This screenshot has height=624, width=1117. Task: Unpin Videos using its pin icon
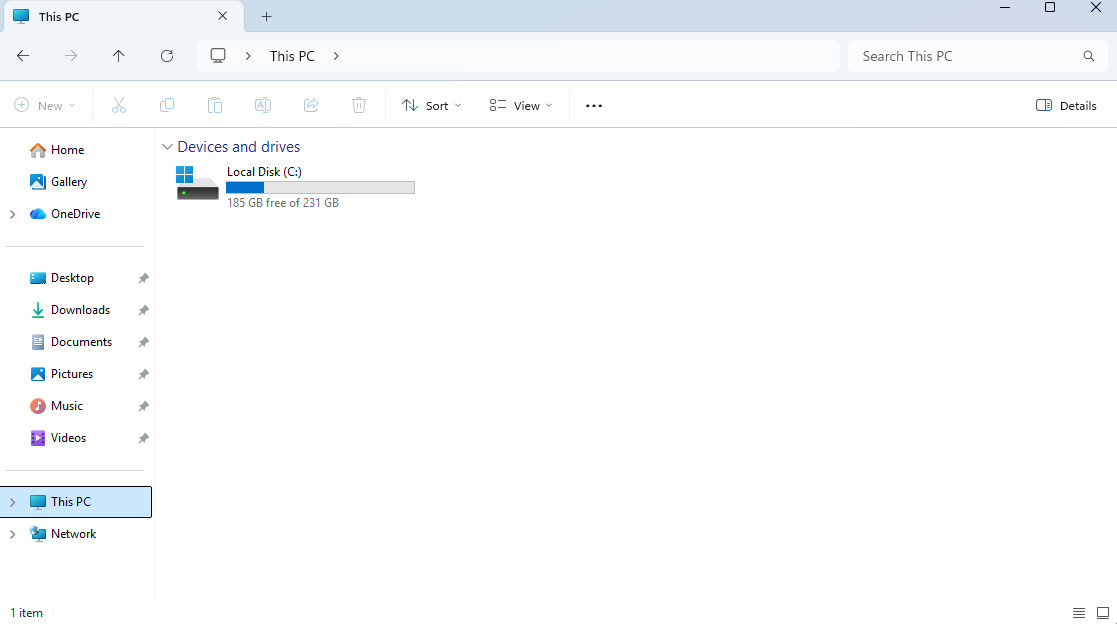[x=143, y=438]
